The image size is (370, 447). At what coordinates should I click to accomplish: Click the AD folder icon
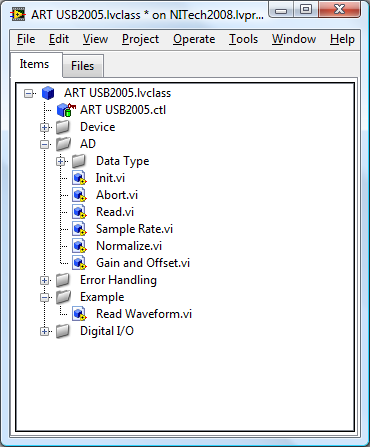pos(63,144)
